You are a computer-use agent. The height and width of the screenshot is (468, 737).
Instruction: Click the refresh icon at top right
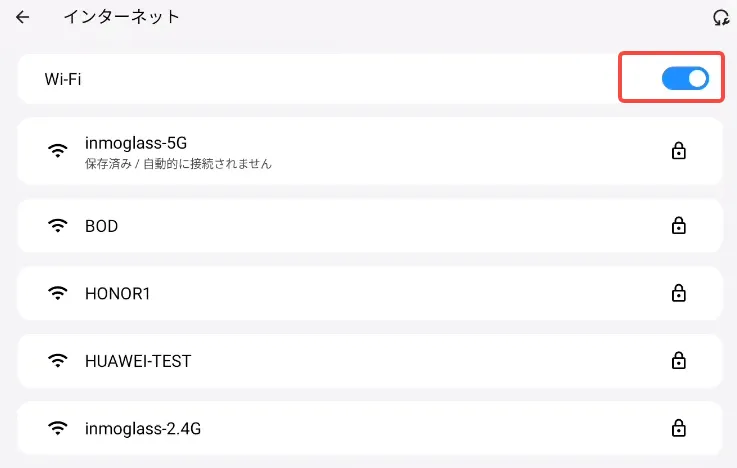[718, 17]
